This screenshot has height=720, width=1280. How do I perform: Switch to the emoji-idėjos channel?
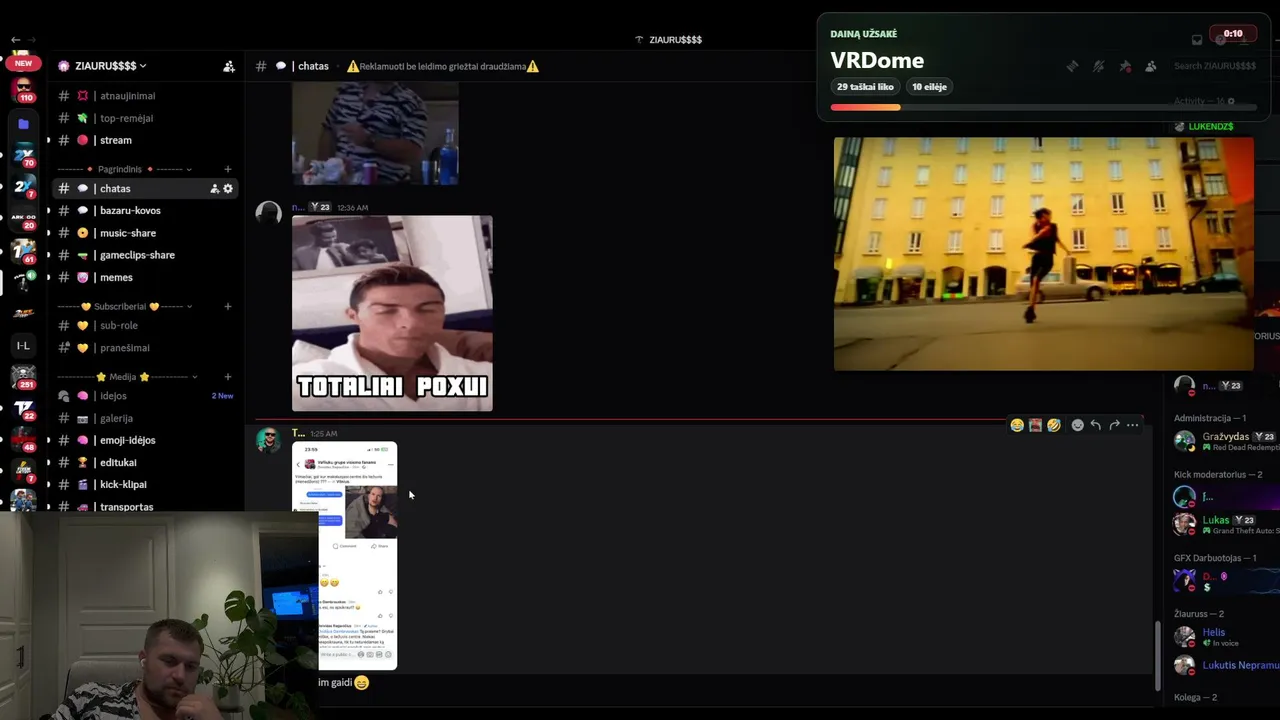(x=127, y=440)
